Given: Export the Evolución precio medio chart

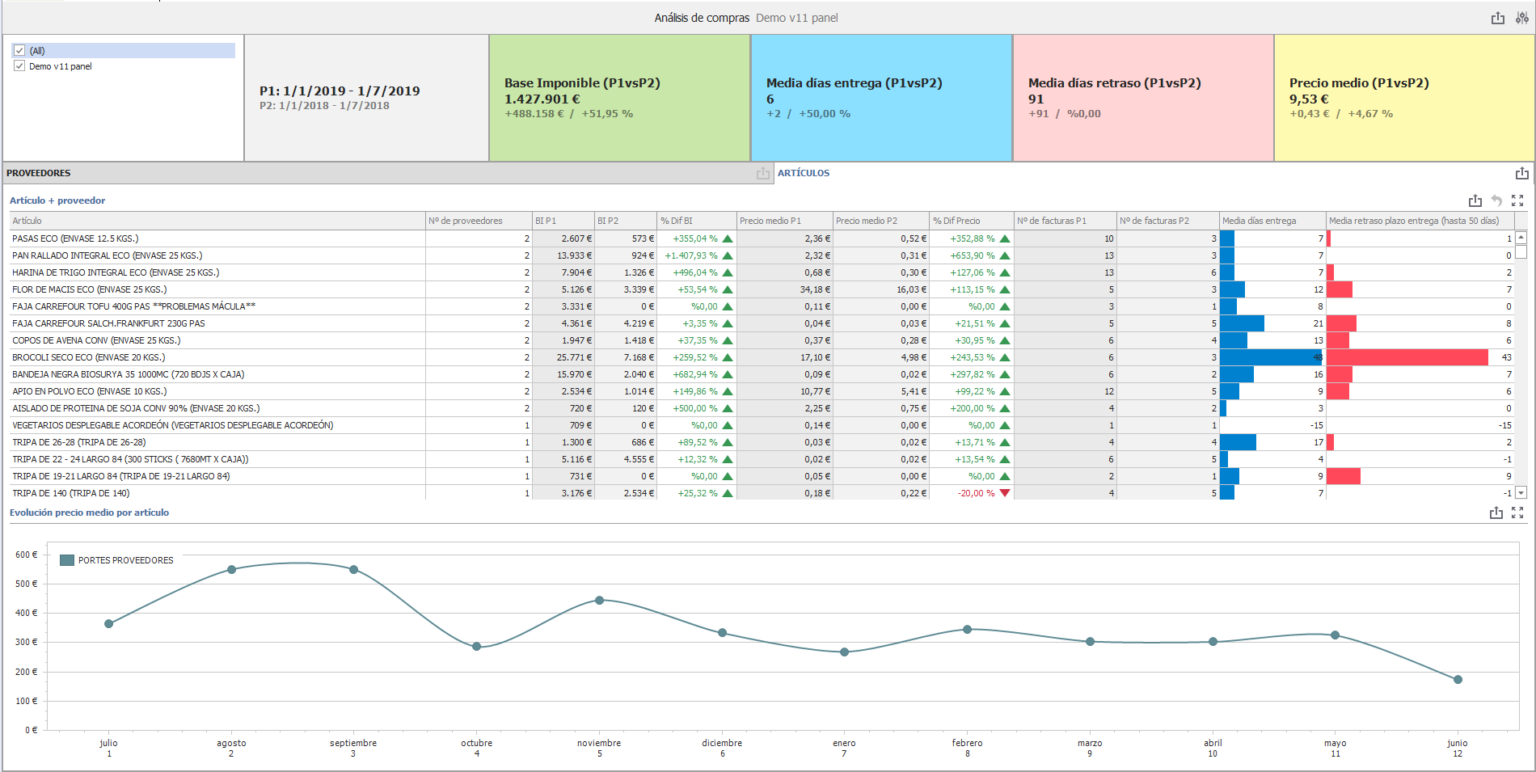Looking at the screenshot, I should (x=1496, y=512).
